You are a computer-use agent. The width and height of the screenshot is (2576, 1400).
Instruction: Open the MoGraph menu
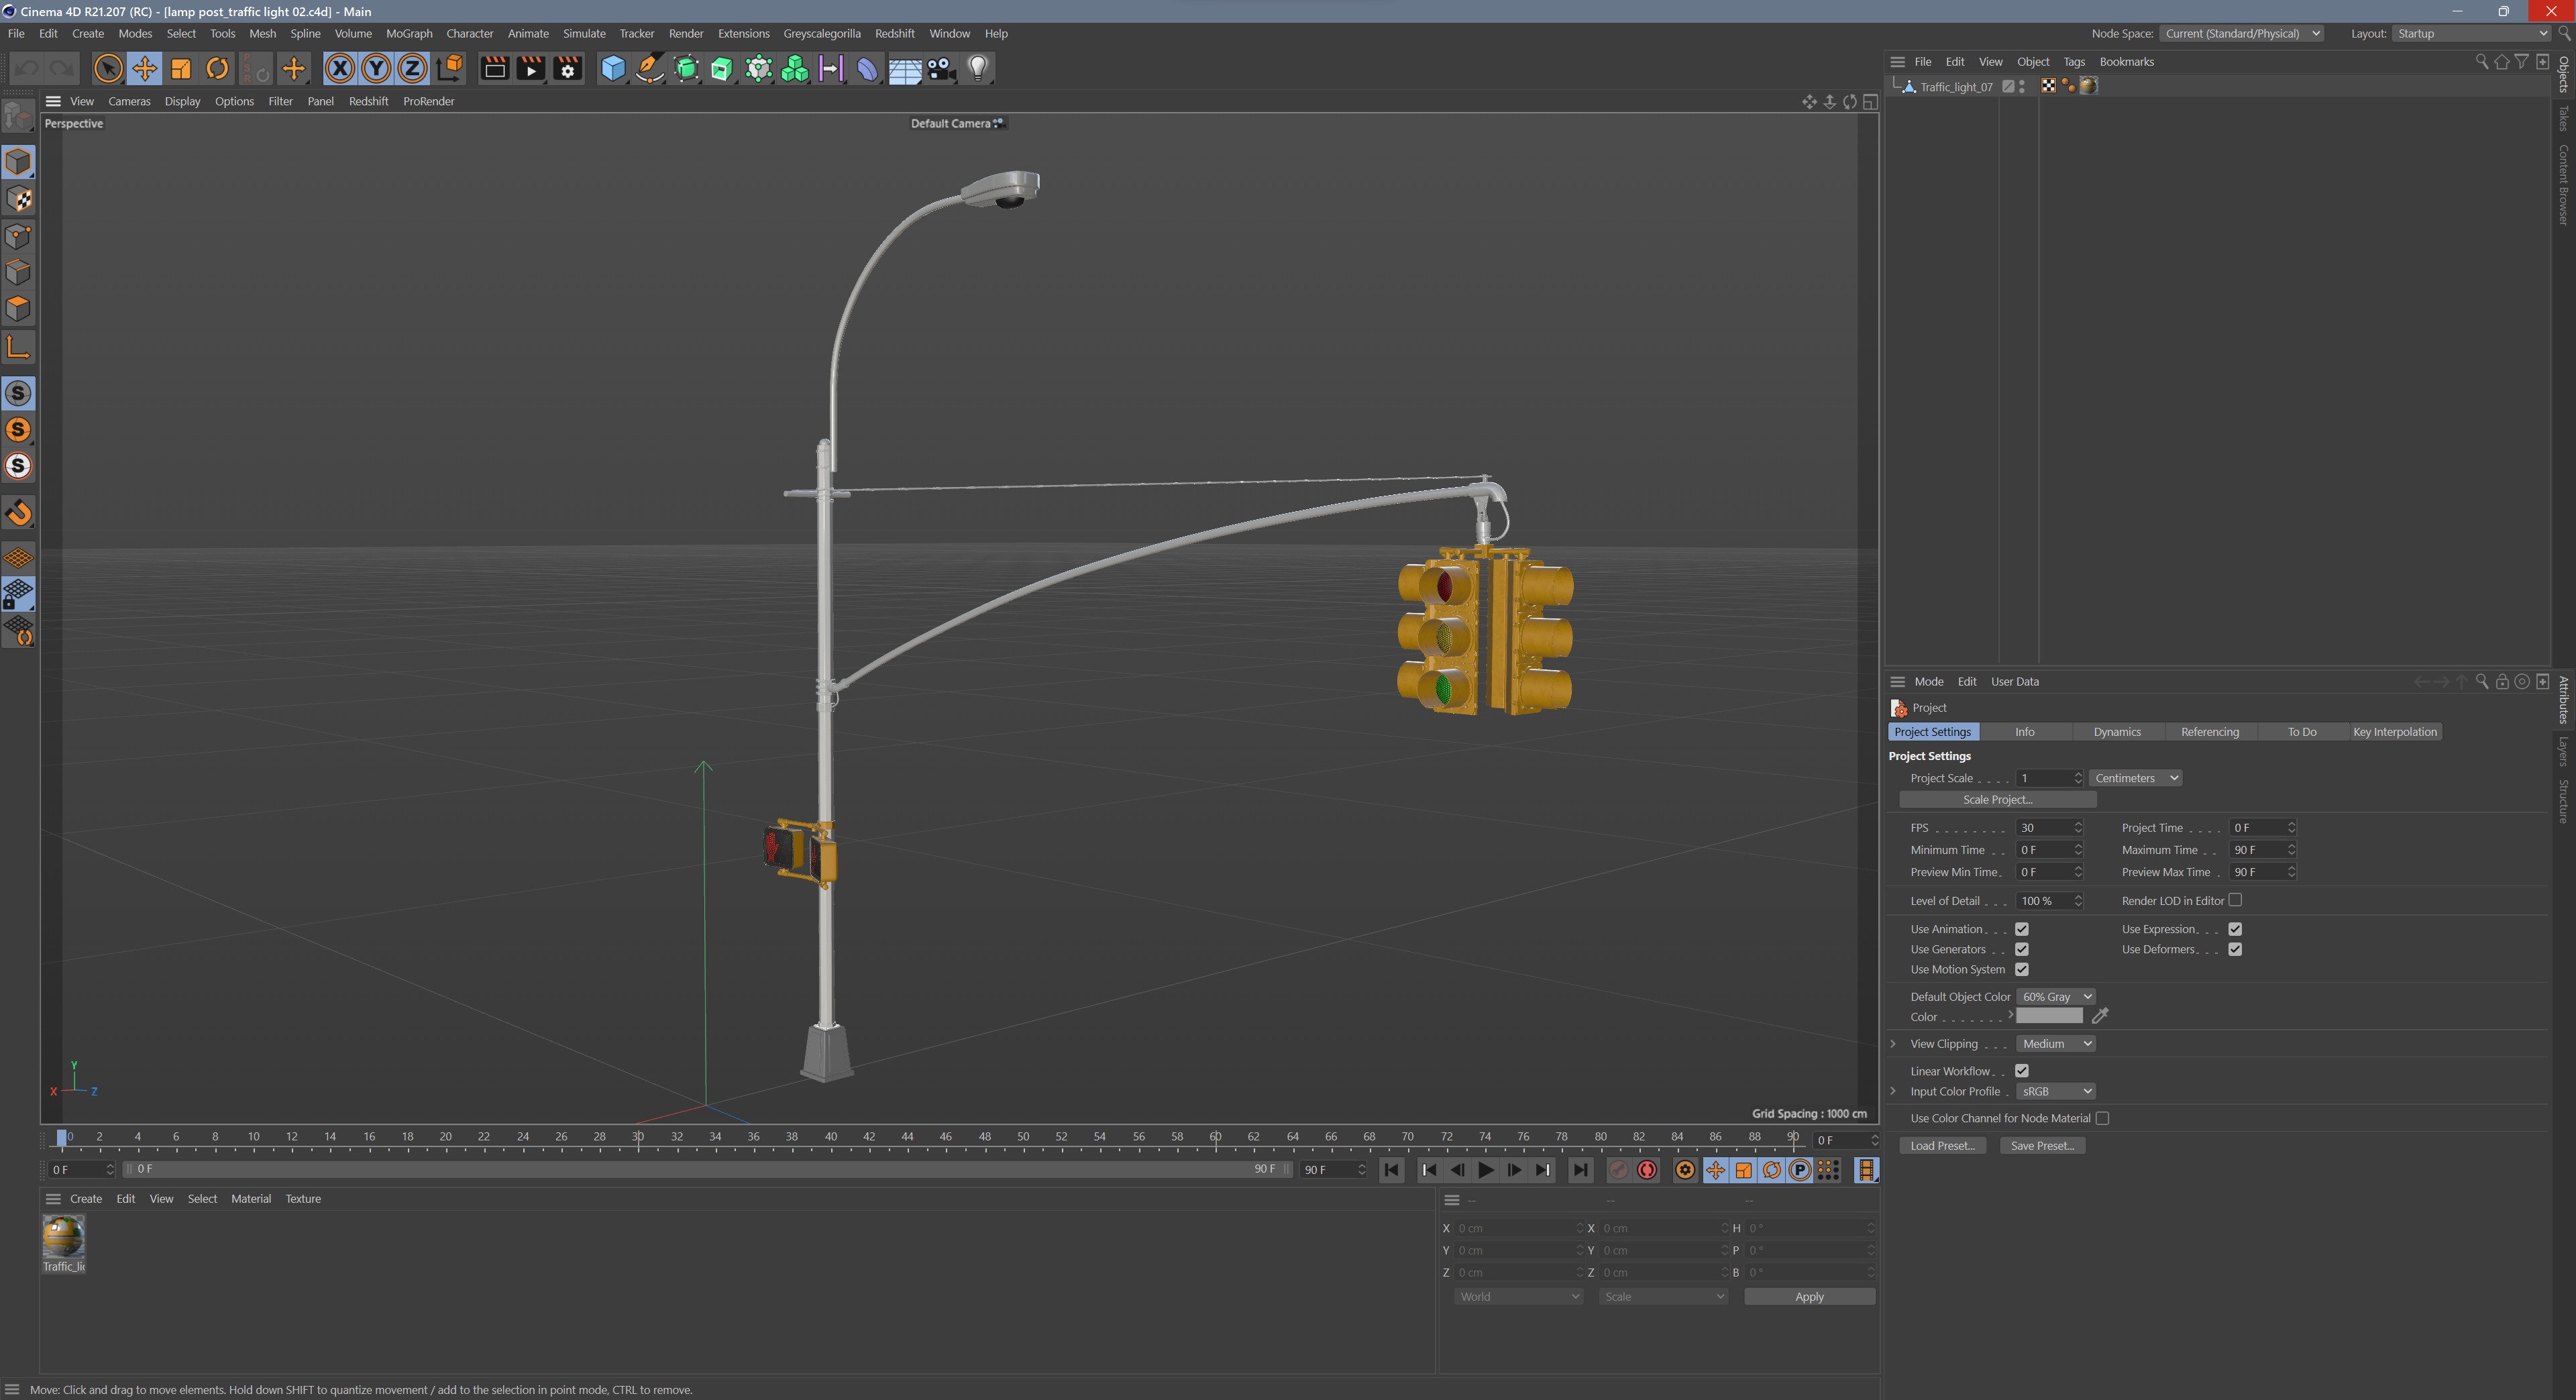click(x=409, y=33)
